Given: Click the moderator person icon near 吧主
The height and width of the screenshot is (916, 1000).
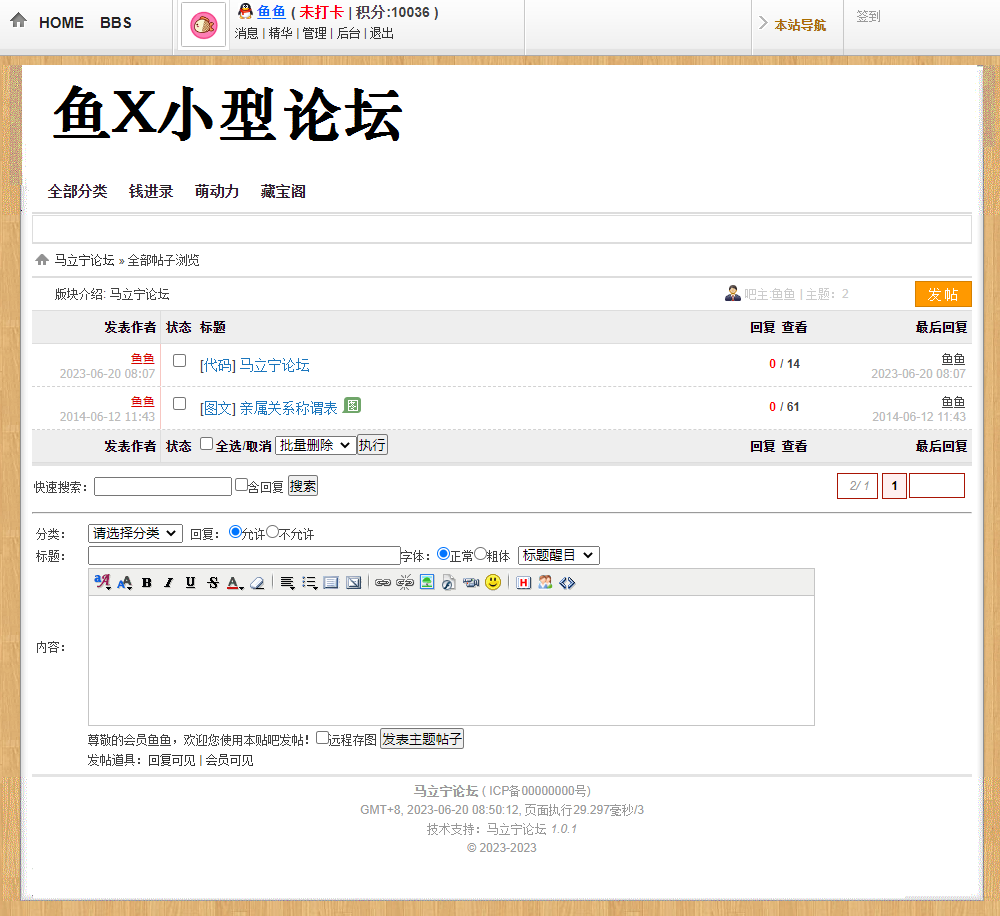Looking at the screenshot, I should (733, 293).
